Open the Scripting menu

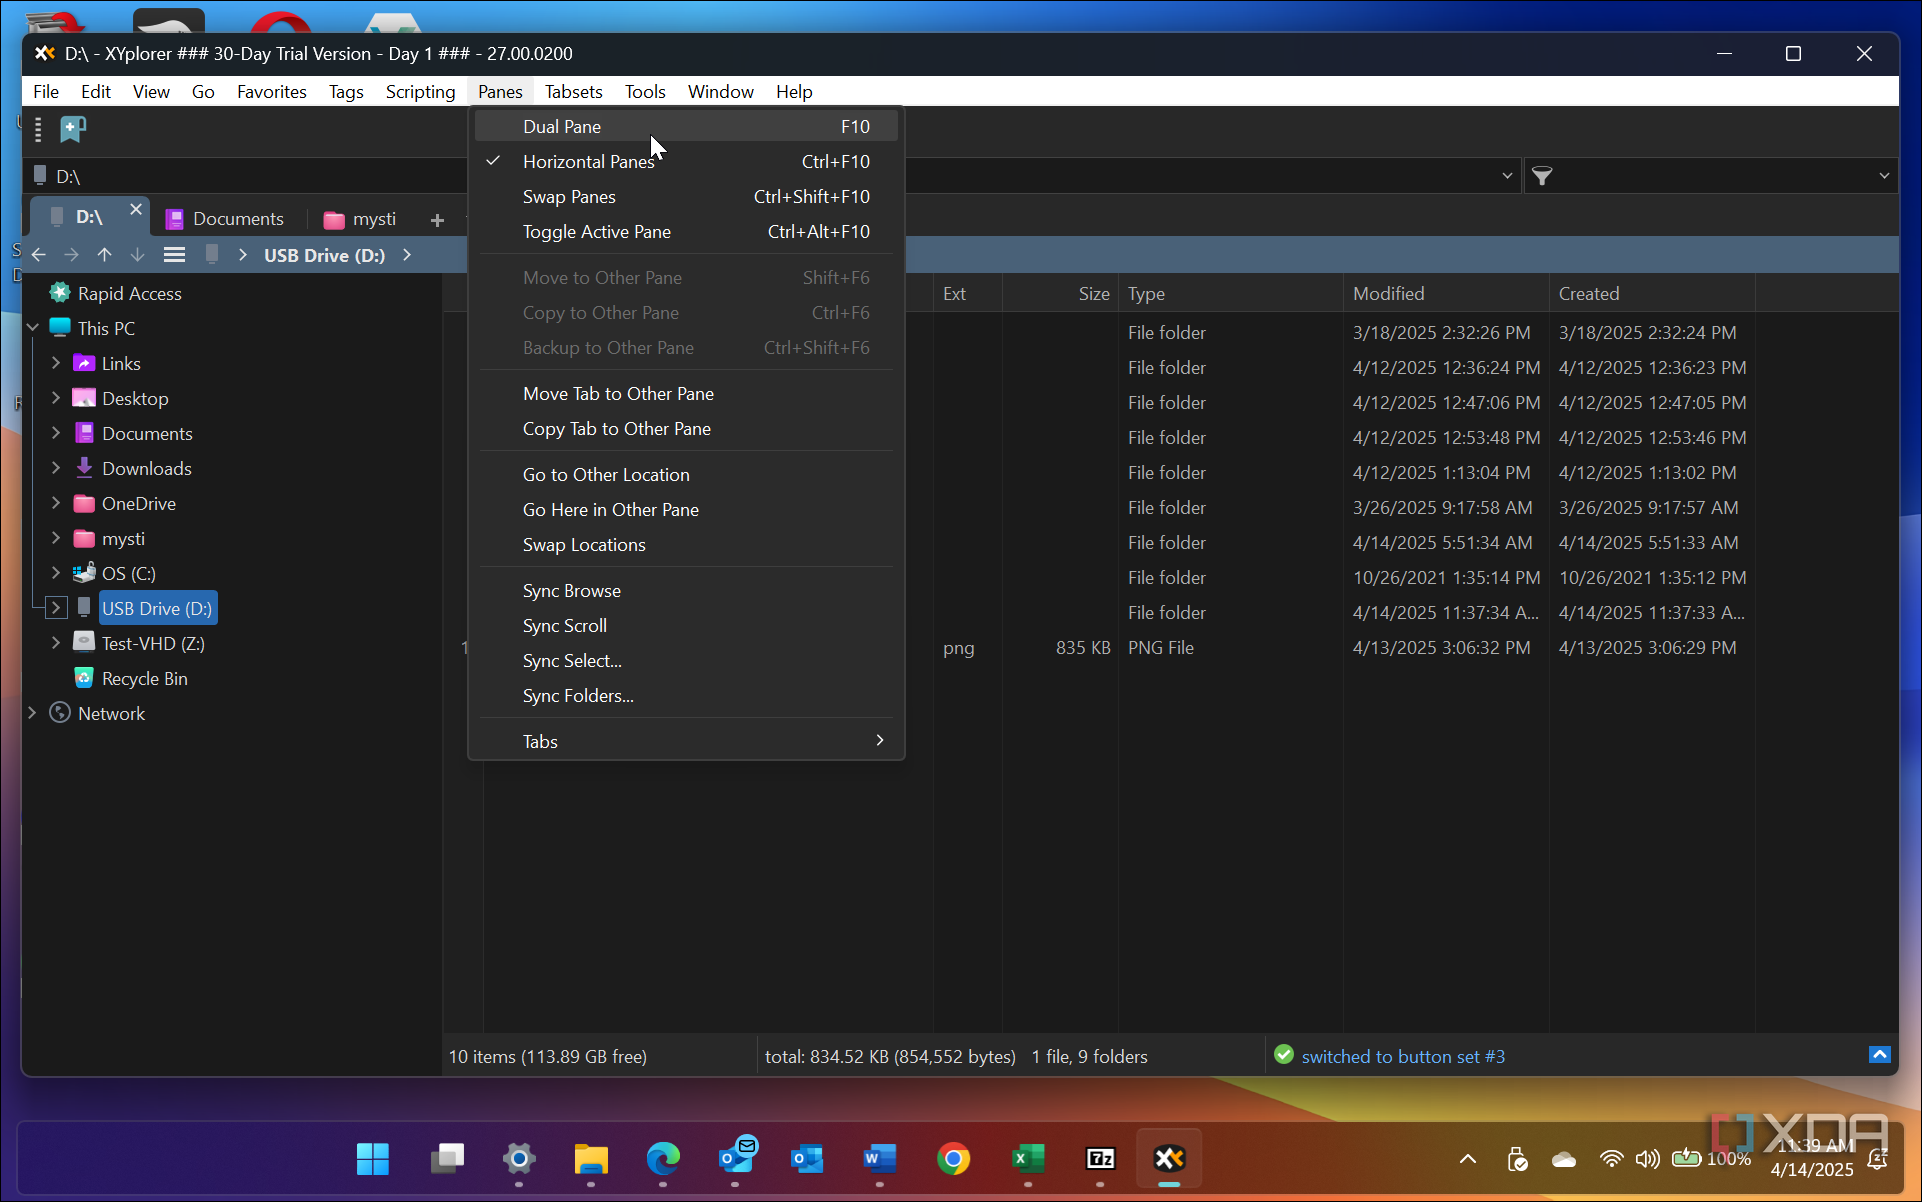tap(420, 91)
